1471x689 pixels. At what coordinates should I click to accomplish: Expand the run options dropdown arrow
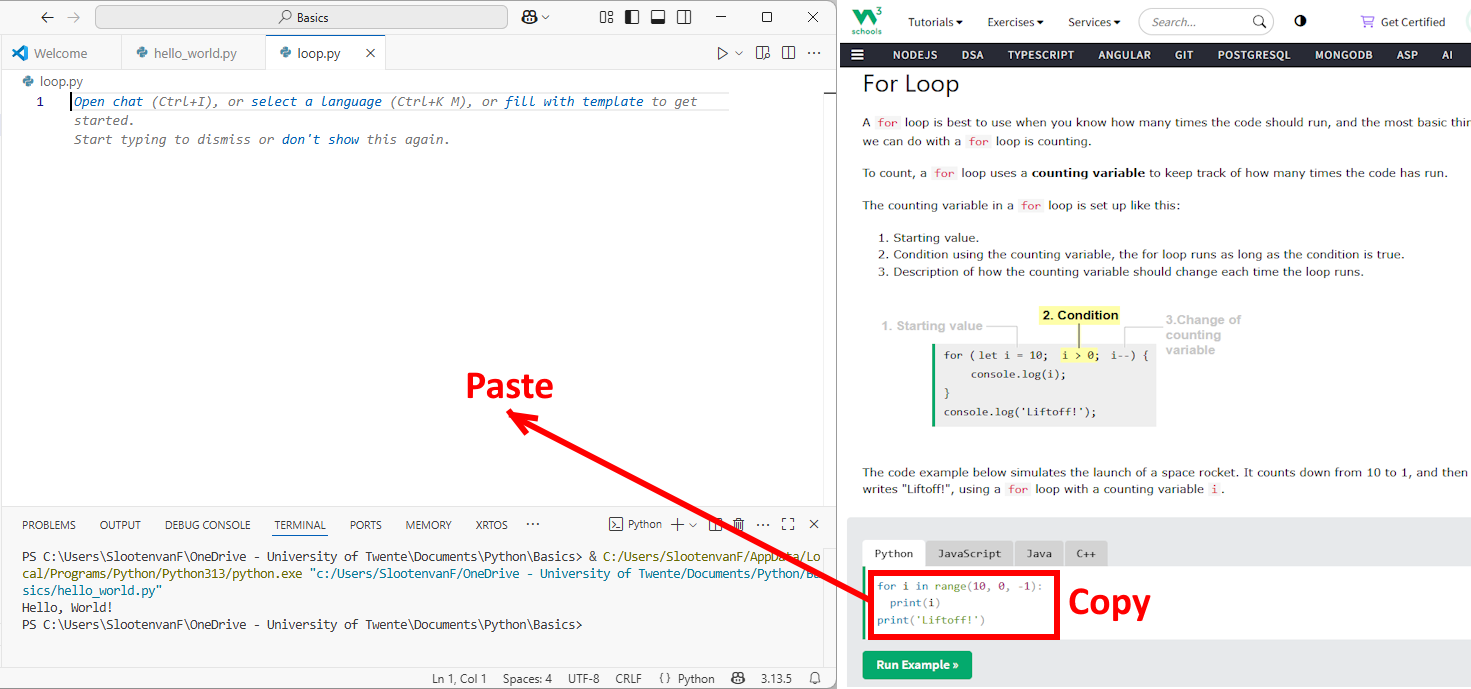click(740, 53)
